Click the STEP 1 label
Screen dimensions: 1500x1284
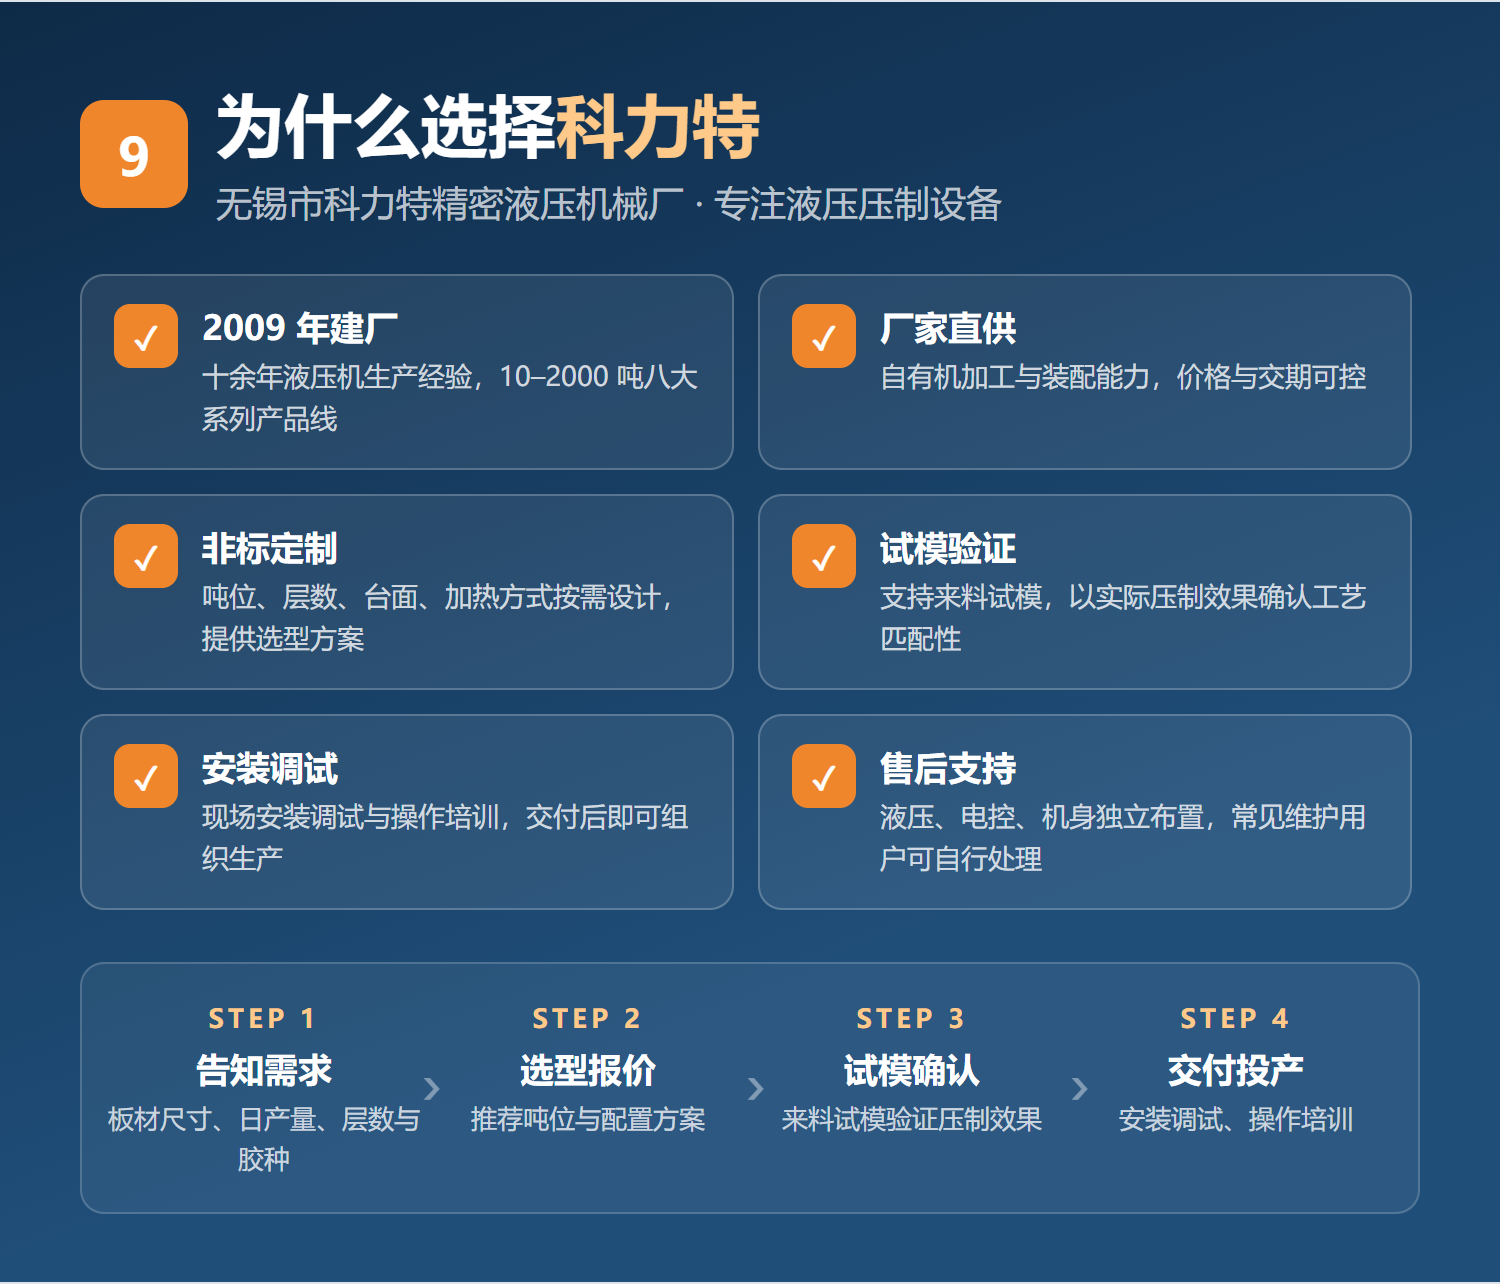pos(263,1018)
